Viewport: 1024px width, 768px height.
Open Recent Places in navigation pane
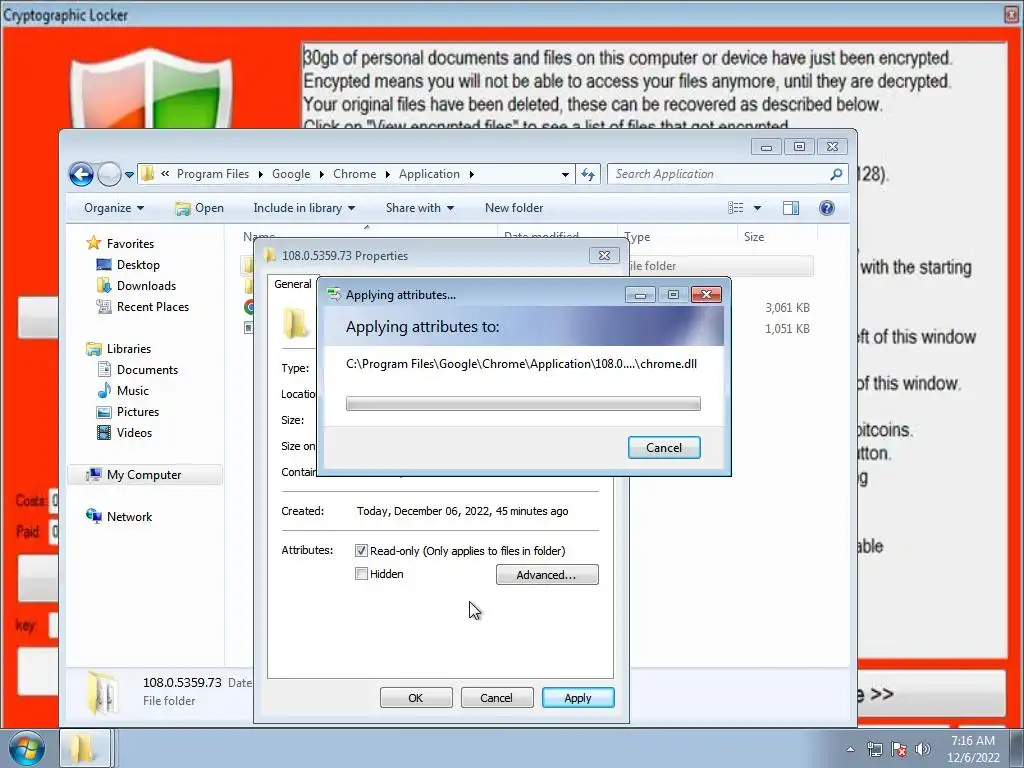tap(153, 306)
